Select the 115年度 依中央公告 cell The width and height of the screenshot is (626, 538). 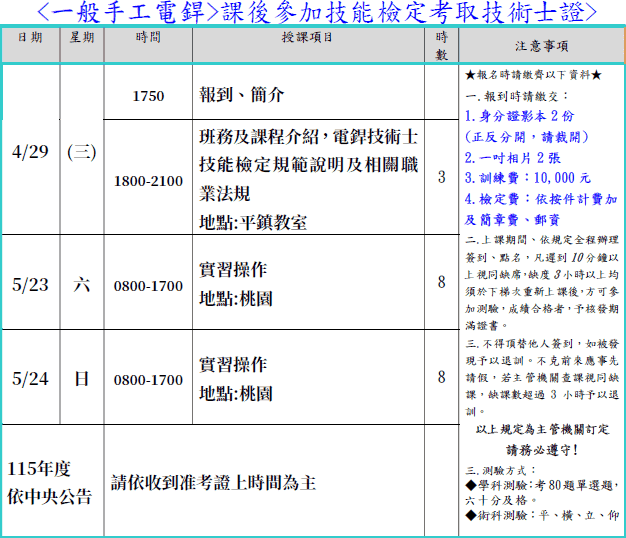click(x=50, y=482)
